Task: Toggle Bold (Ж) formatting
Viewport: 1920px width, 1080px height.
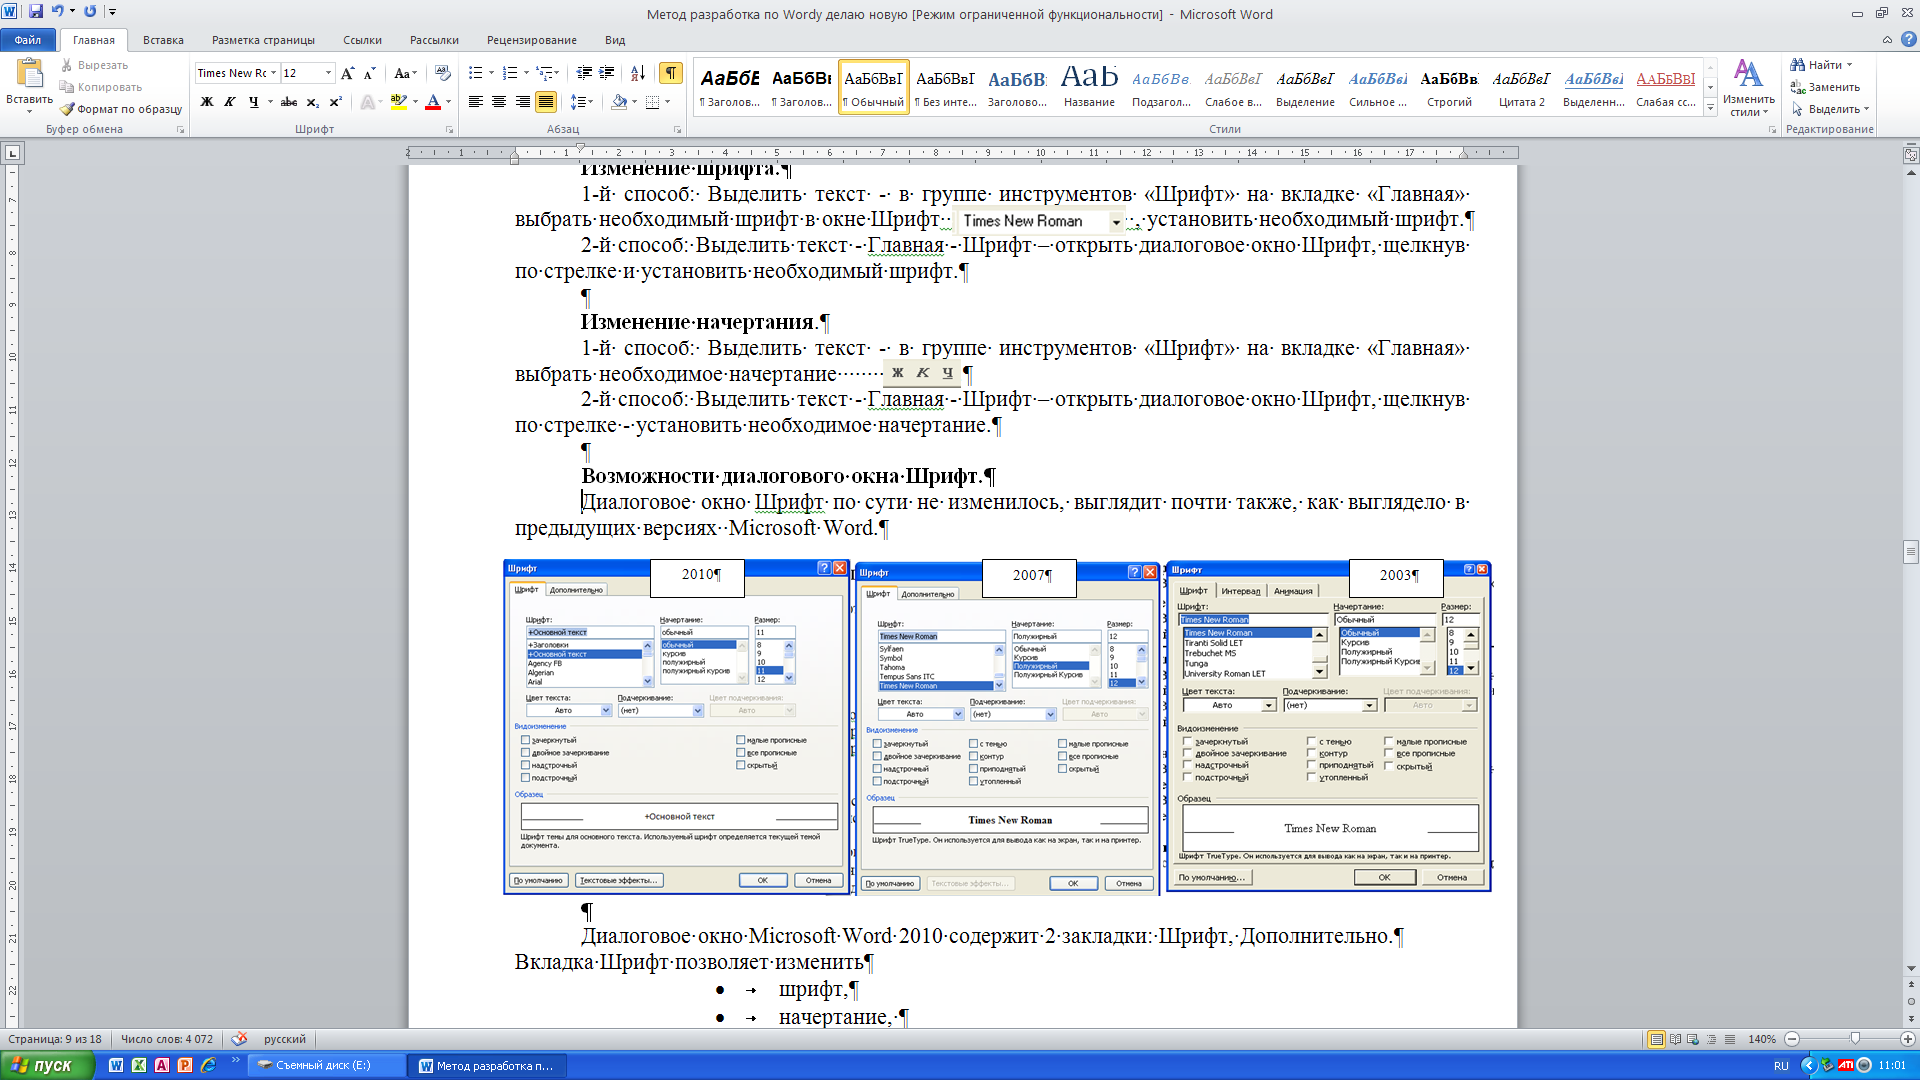Action: point(207,102)
